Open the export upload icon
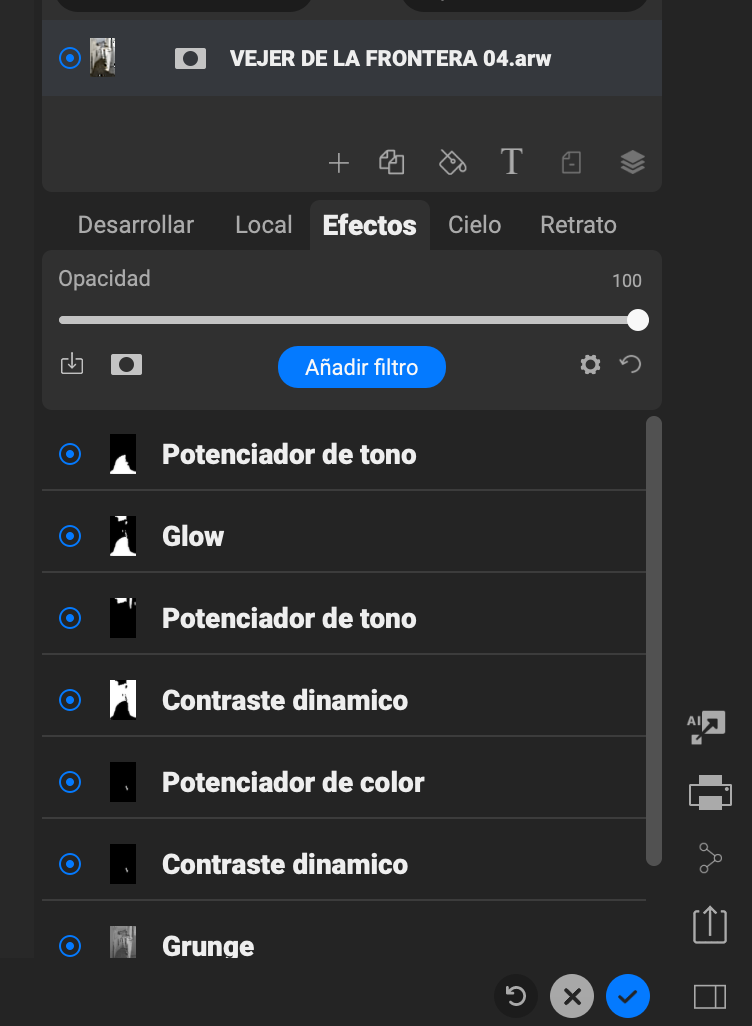 tap(709, 924)
